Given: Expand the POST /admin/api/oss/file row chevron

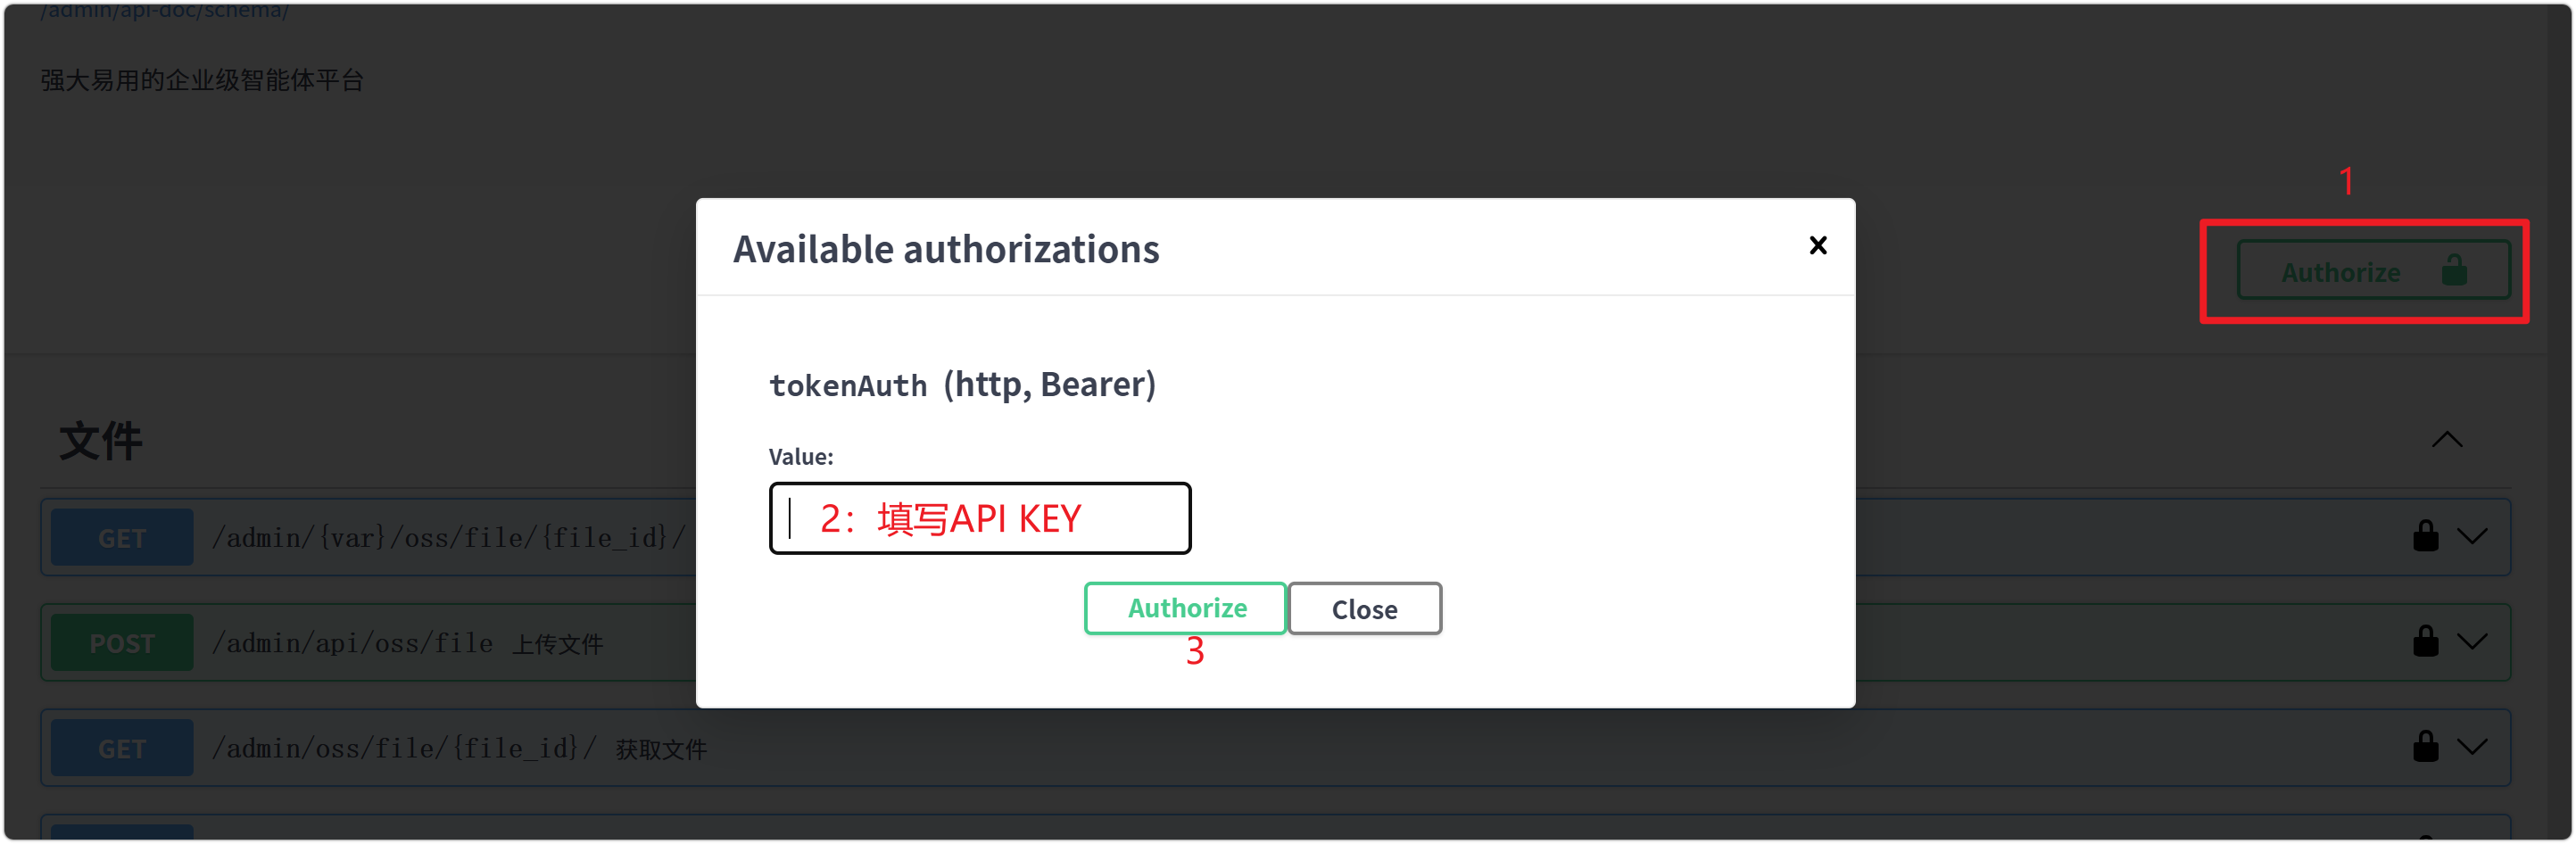Looking at the screenshot, I should coord(2472,642).
